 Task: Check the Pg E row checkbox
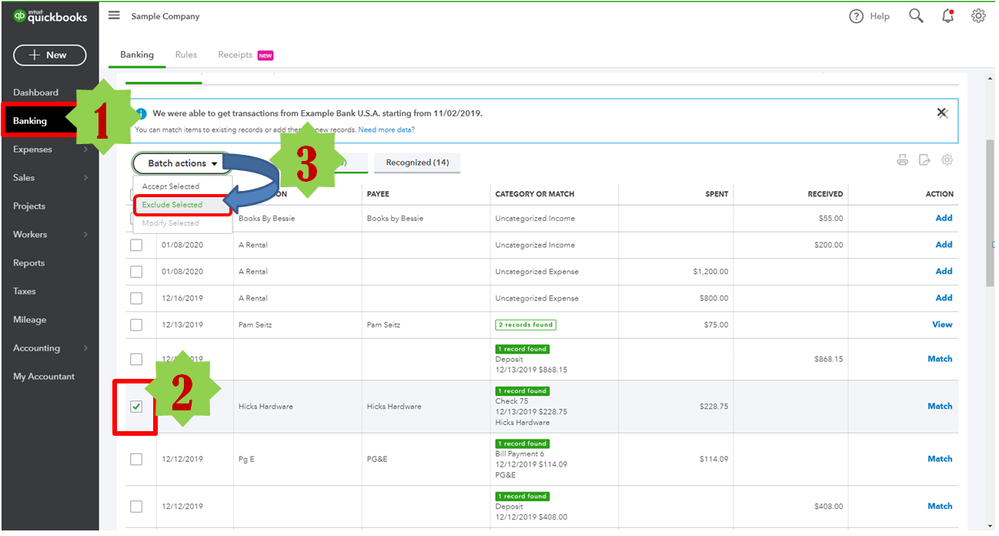tap(136, 459)
